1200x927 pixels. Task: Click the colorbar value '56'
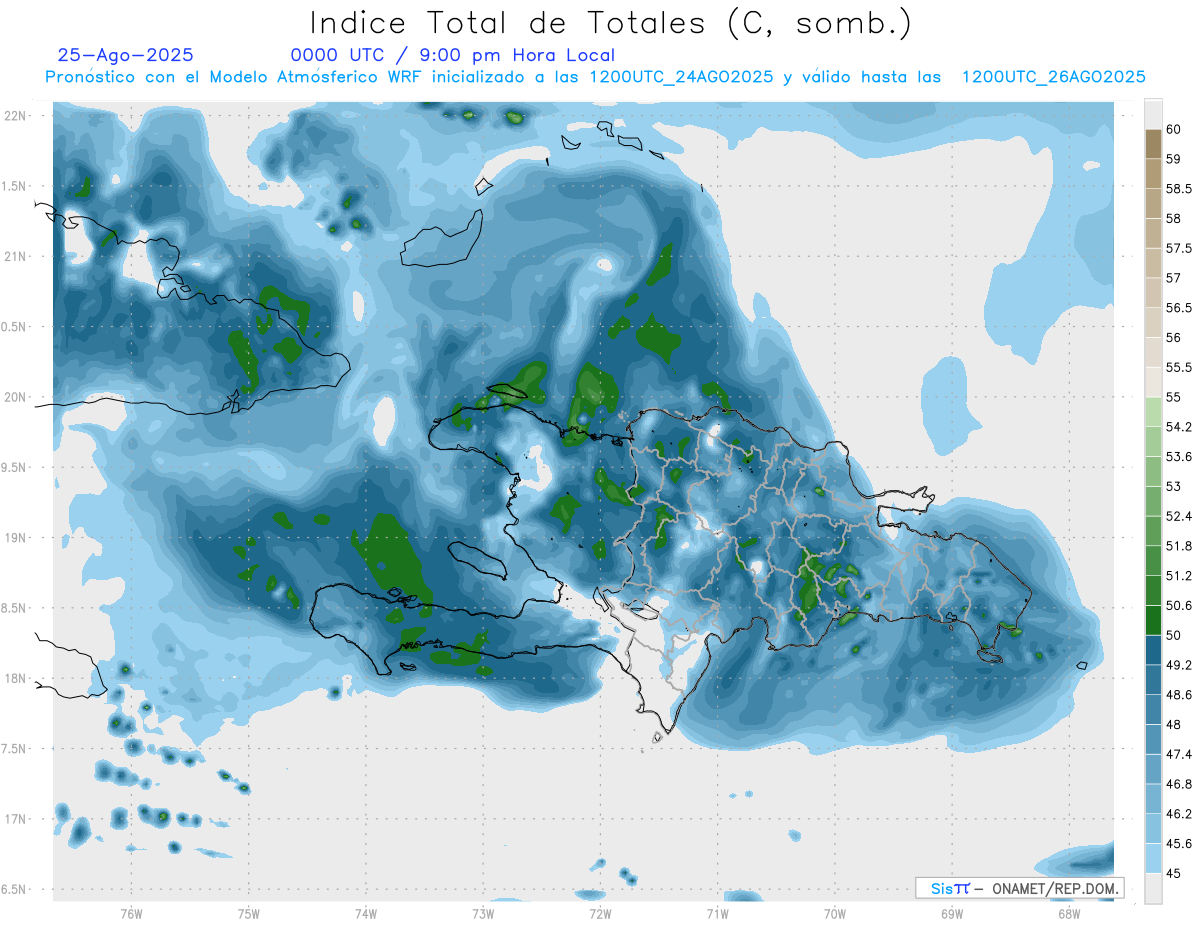(x=1174, y=337)
